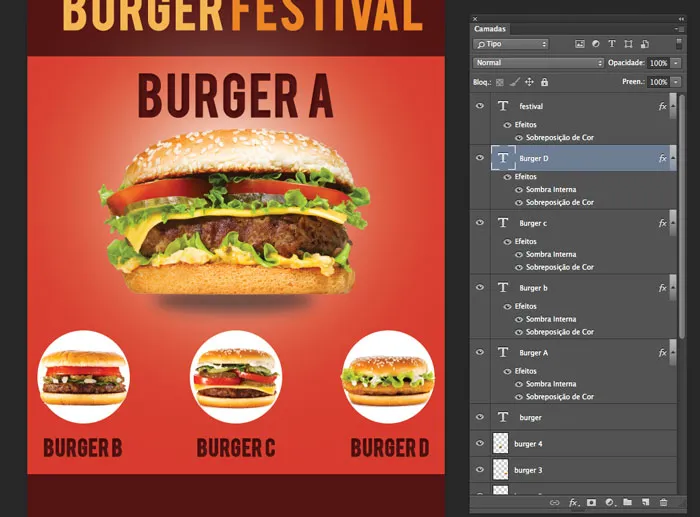Image resolution: width=700 pixels, height=517 pixels.
Task: Open the Opacidade slider arrow
Action: 676,63
